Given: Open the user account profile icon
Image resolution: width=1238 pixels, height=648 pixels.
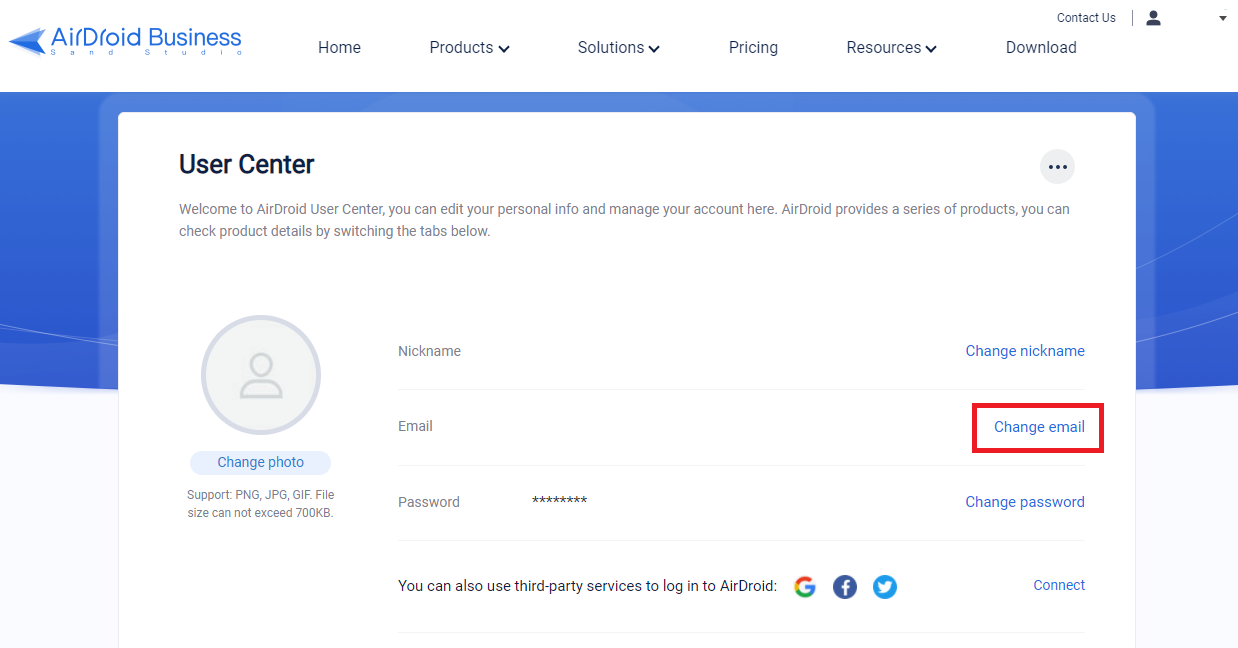Looking at the screenshot, I should (1153, 18).
